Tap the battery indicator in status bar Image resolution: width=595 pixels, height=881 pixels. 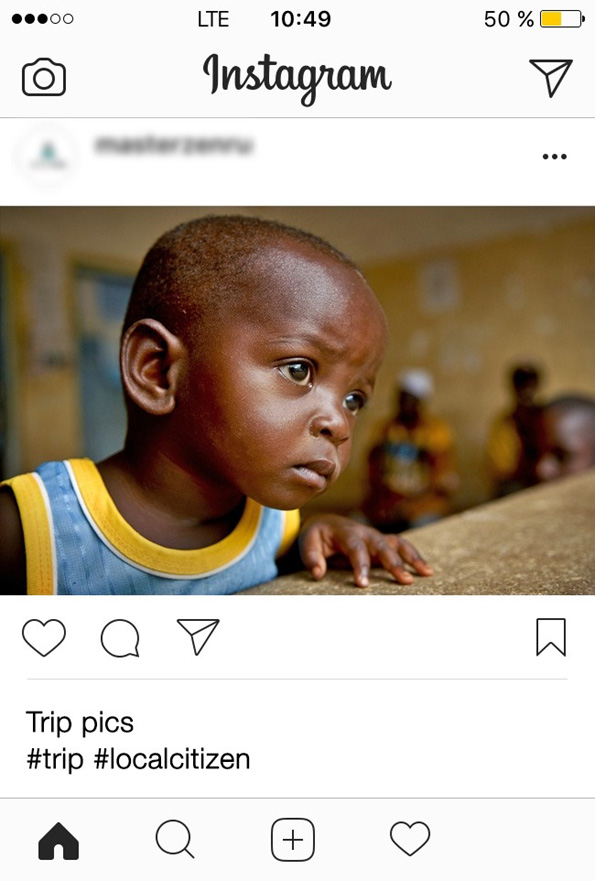click(x=562, y=19)
